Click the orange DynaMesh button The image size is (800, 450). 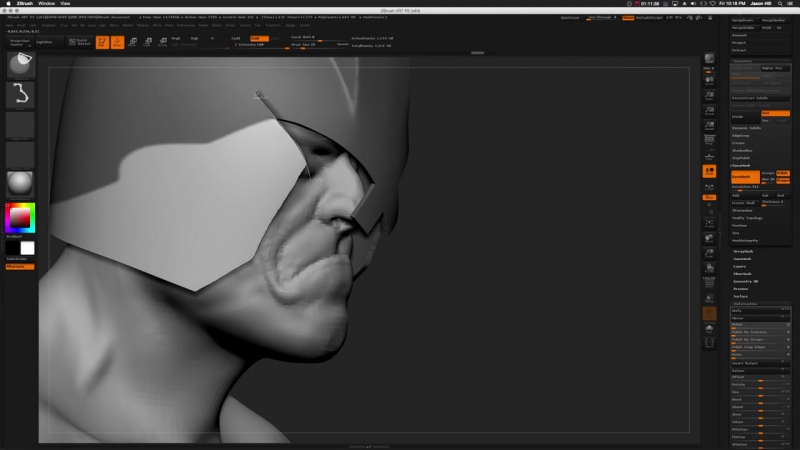coord(745,177)
